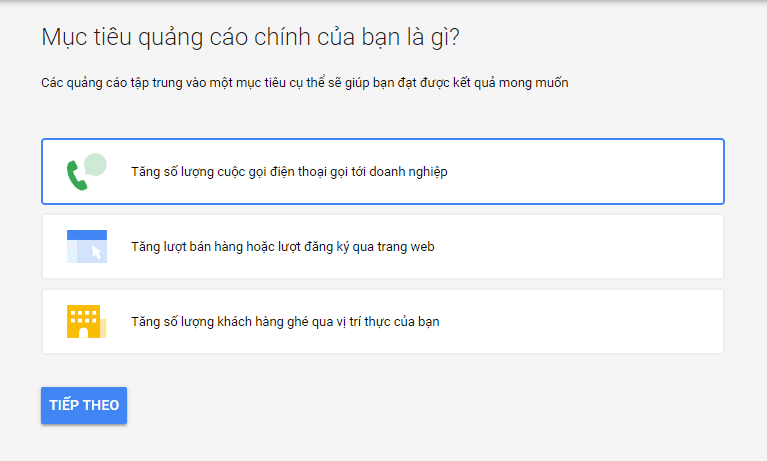The height and width of the screenshot is (461, 767).
Task: Click the description text under the heading
Action: 304,83
